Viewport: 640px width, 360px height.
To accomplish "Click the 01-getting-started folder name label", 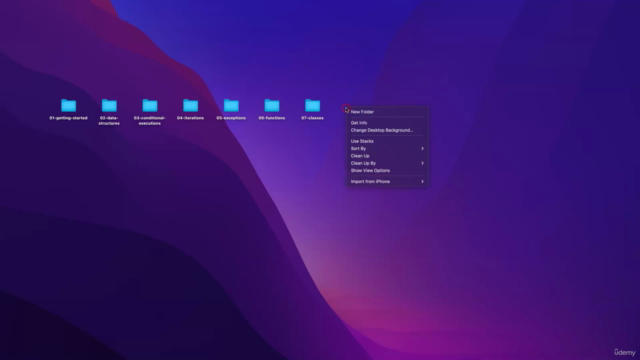I will (69, 118).
